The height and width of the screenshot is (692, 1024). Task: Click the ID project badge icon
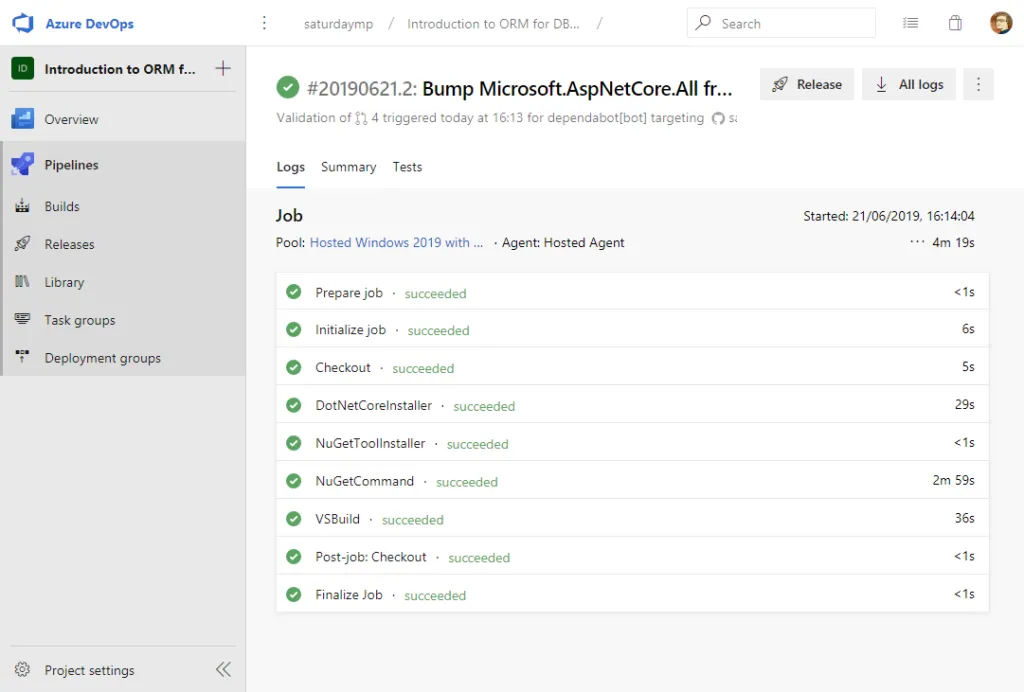[23, 68]
